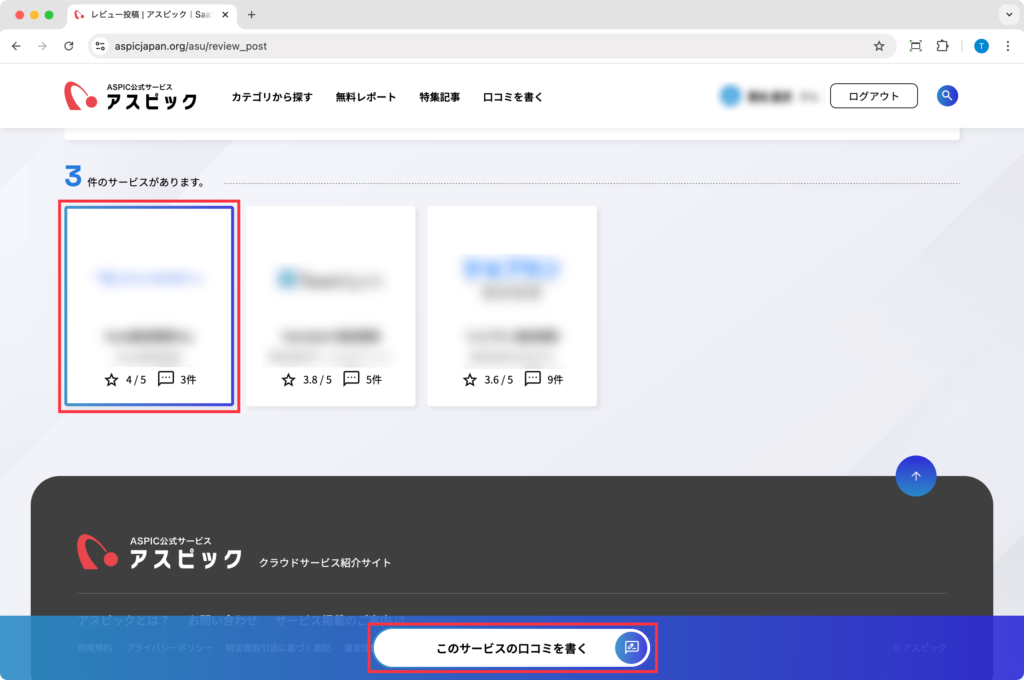Click the アスピック logo in header
The width and height of the screenshot is (1024, 680).
point(131,96)
